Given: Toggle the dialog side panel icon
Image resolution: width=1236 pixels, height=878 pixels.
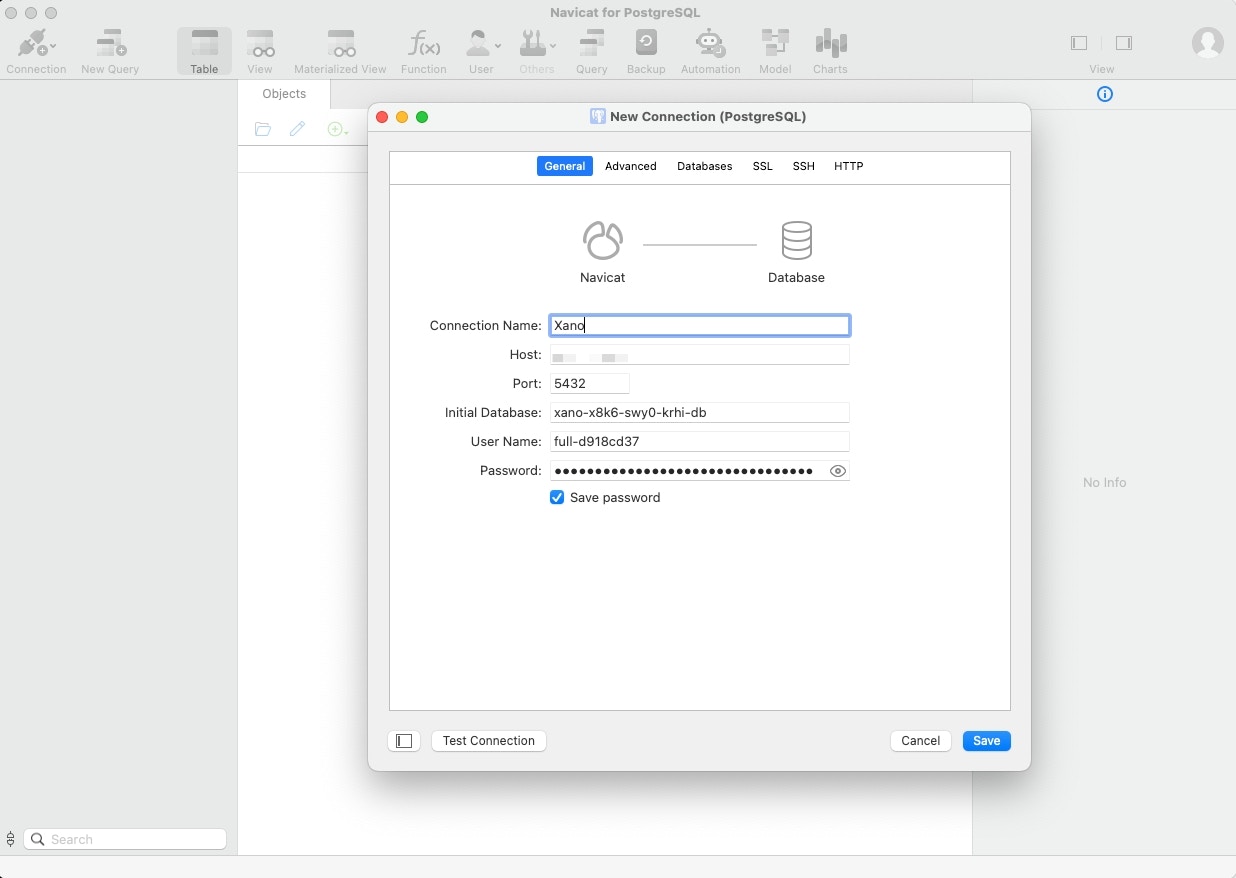Looking at the screenshot, I should point(404,741).
